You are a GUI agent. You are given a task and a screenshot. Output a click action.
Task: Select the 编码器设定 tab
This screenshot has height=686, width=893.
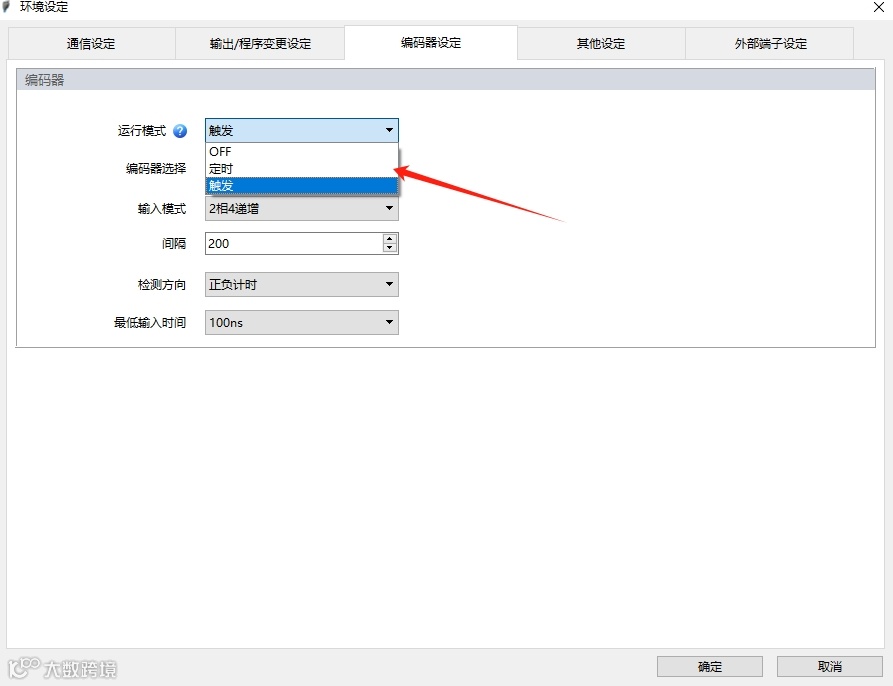[x=431, y=43]
